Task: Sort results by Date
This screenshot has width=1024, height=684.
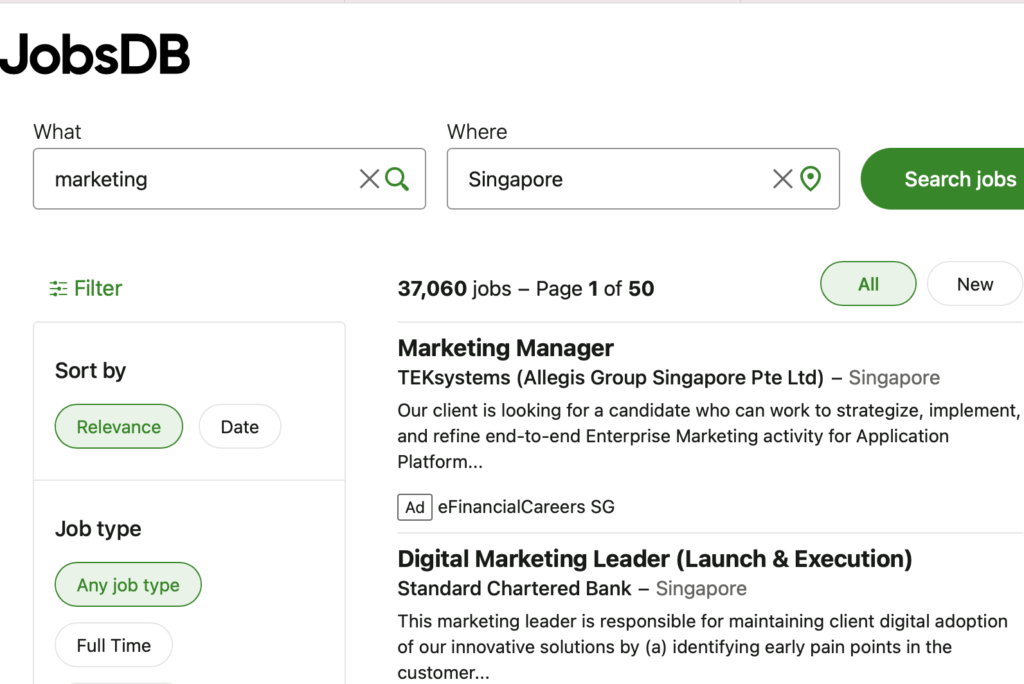Action: tap(240, 427)
